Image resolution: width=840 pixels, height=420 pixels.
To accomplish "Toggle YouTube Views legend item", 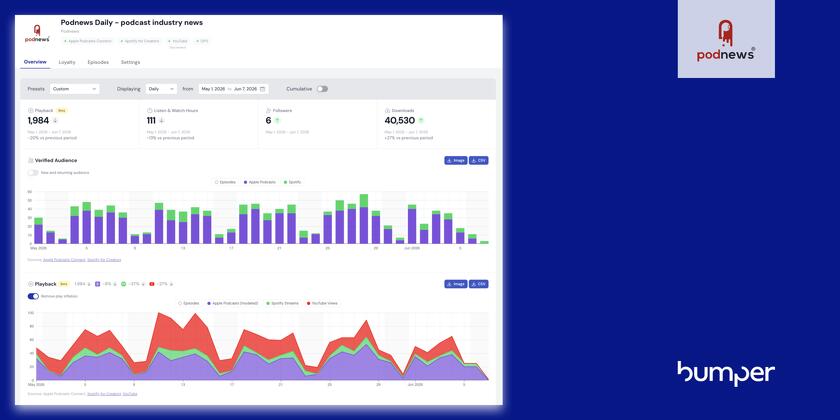I will pos(322,303).
